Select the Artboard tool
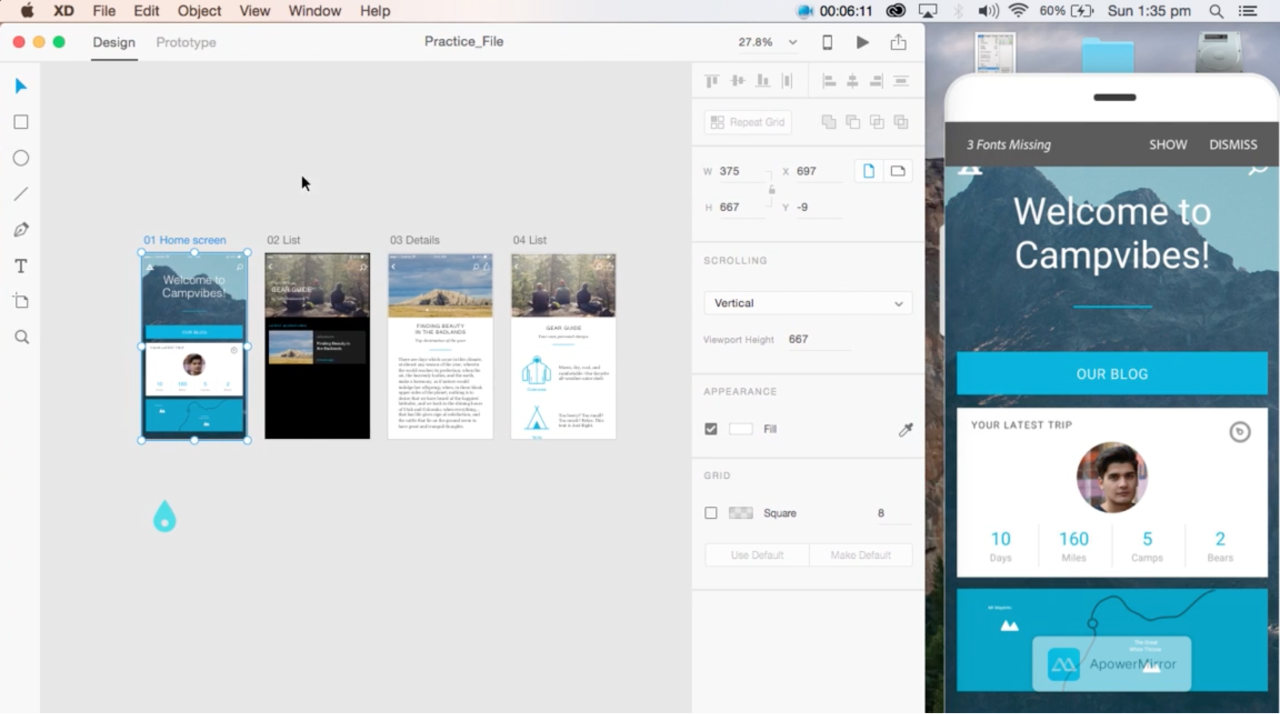 (x=21, y=301)
